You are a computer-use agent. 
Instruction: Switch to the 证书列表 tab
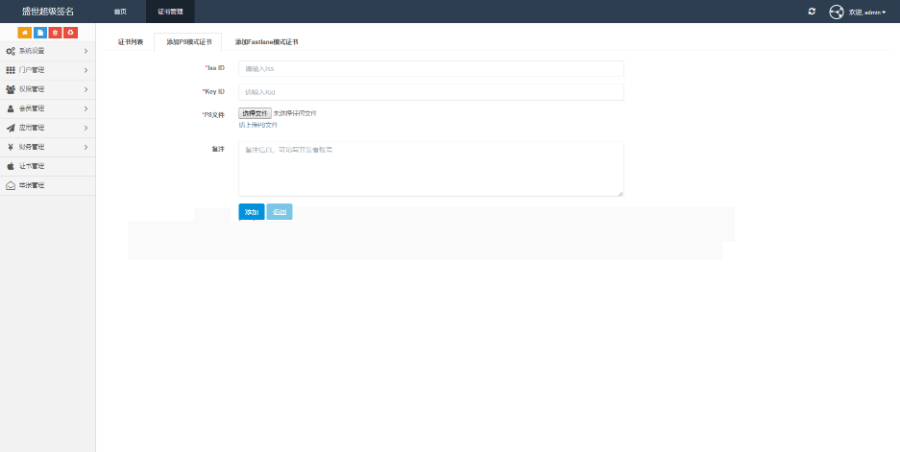pos(130,42)
